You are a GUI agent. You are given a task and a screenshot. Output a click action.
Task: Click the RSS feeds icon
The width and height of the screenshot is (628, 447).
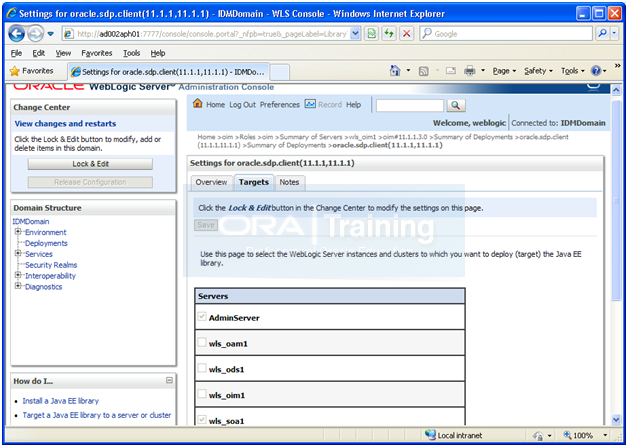pos(423,71)
